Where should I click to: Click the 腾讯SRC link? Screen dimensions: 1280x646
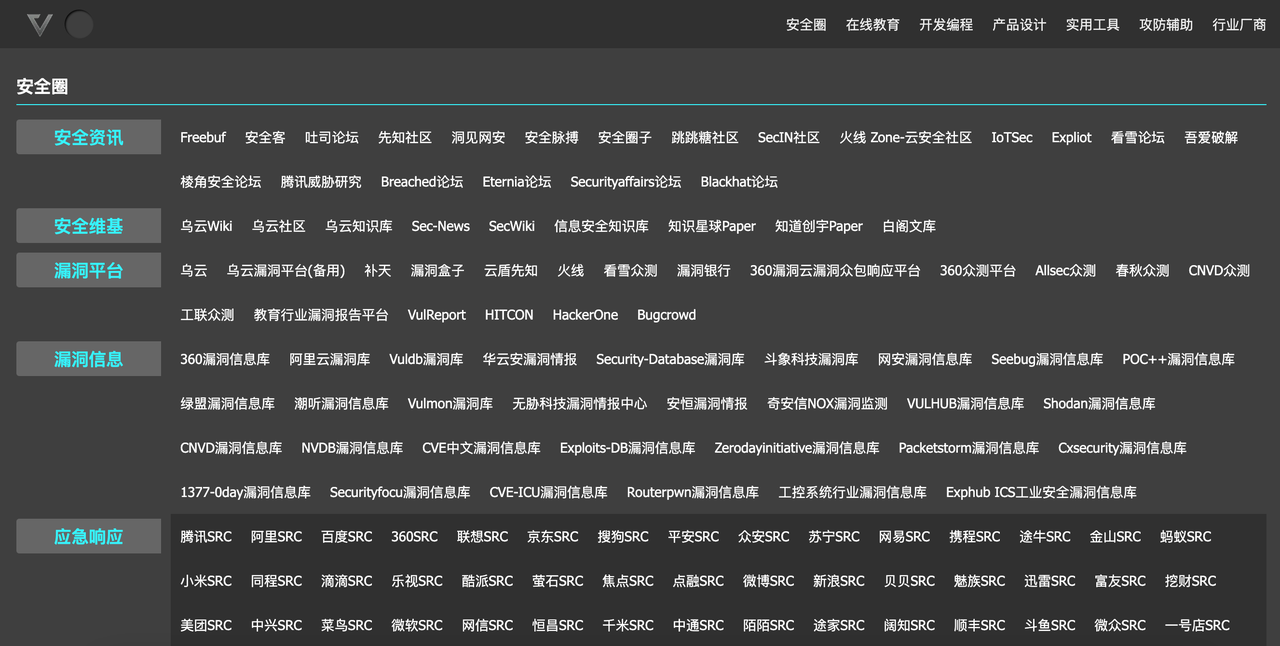click(x=206, y=537)
